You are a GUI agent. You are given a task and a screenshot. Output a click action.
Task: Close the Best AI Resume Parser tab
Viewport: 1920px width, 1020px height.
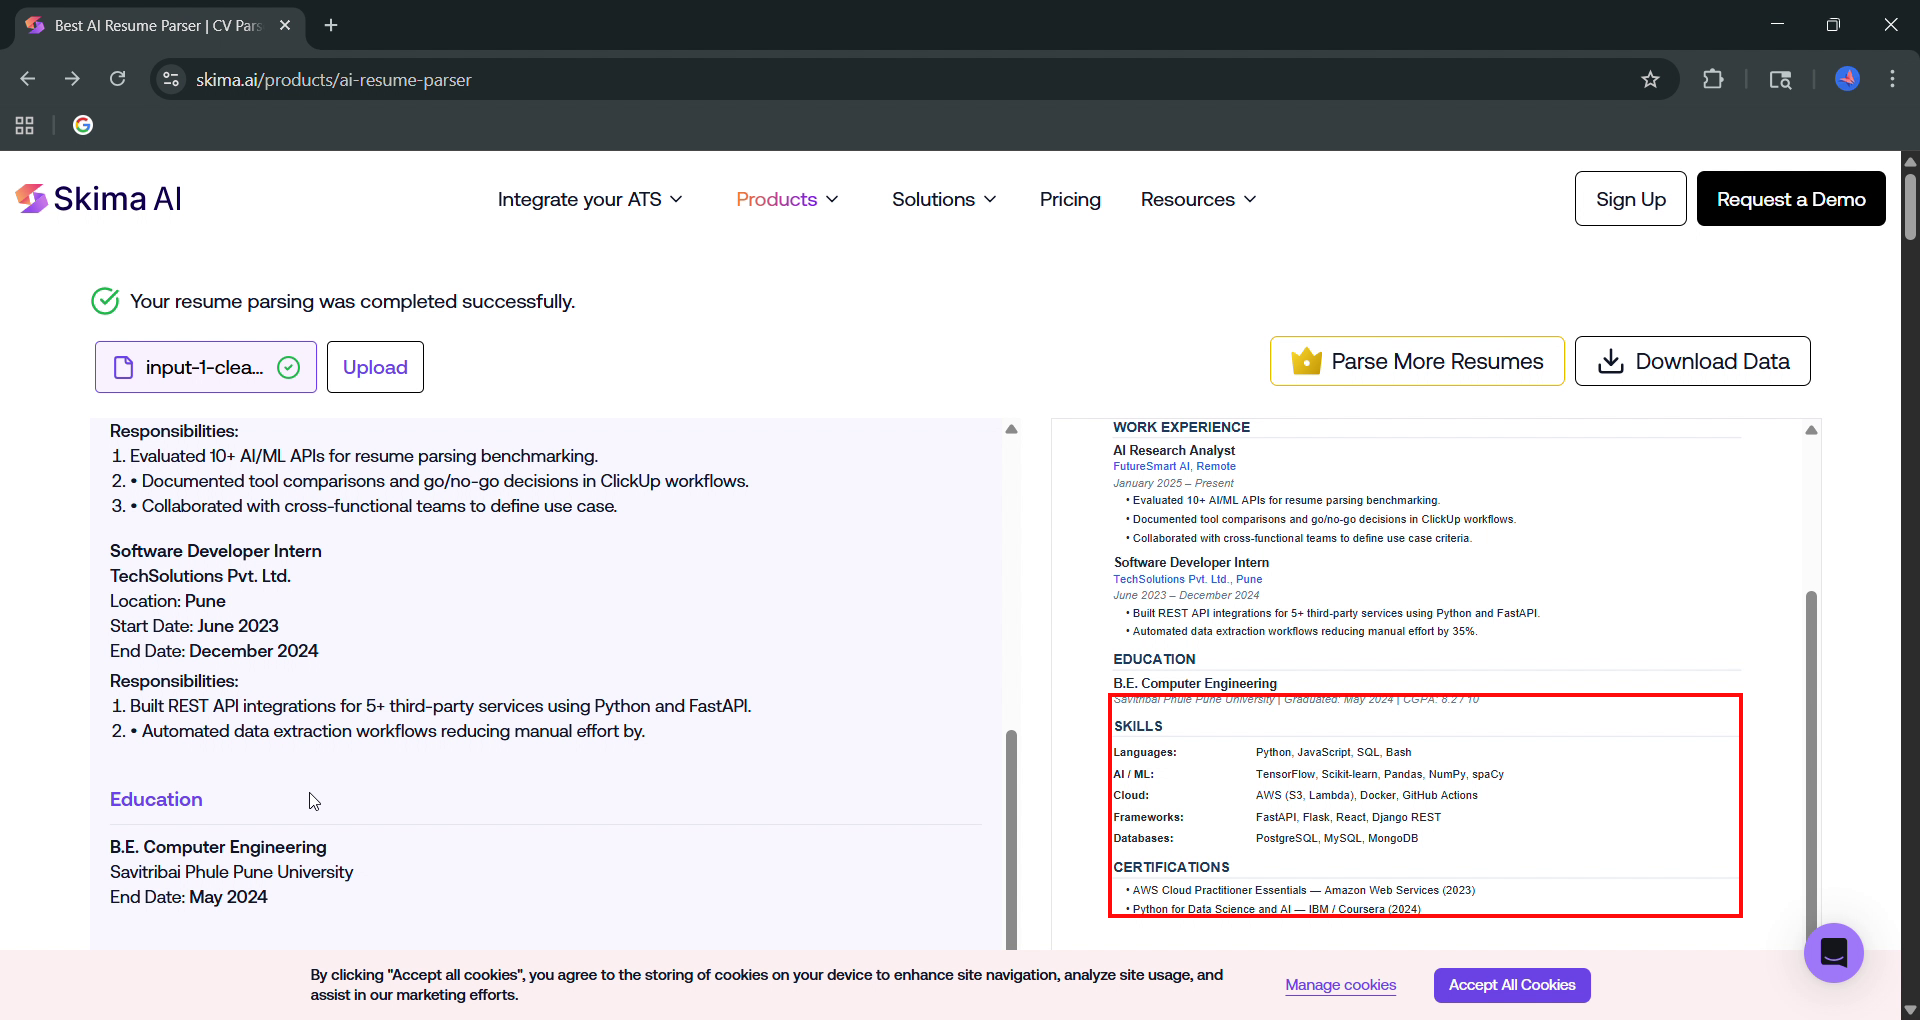[285, 25]
